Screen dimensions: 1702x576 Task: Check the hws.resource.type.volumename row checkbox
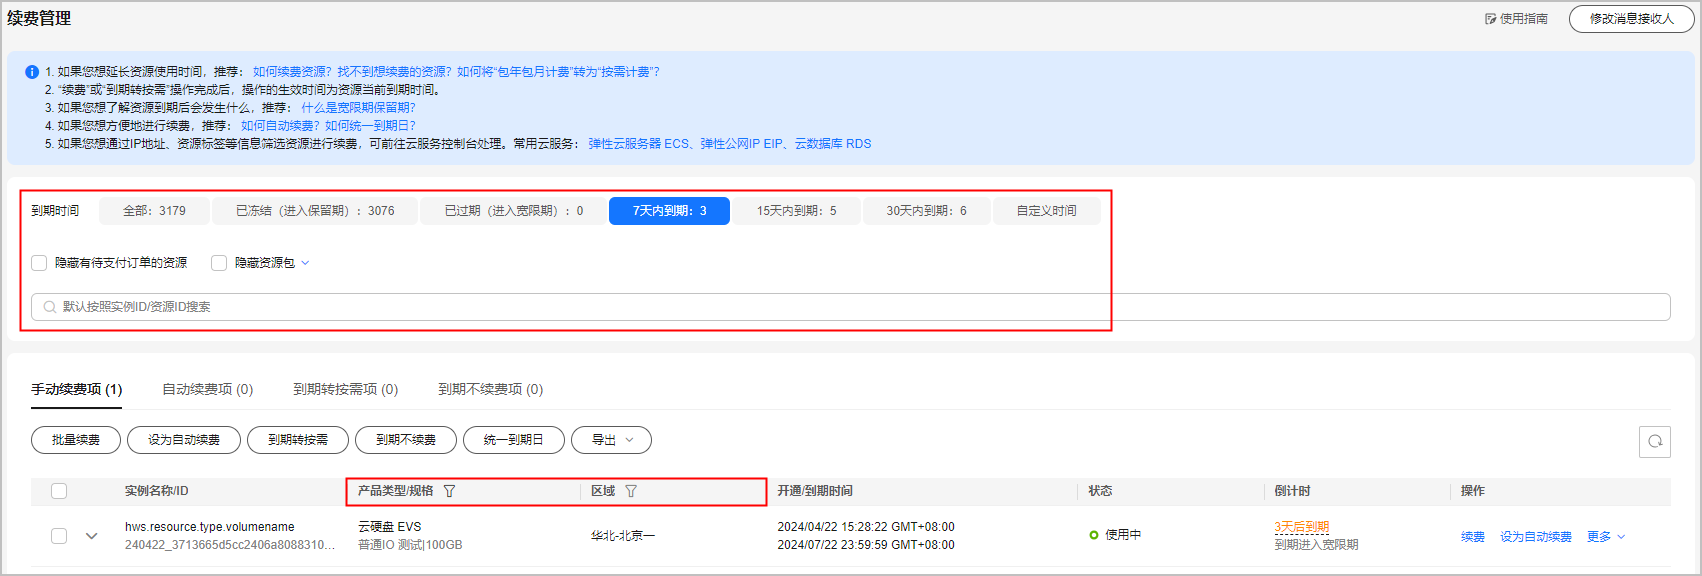[59, 536]
